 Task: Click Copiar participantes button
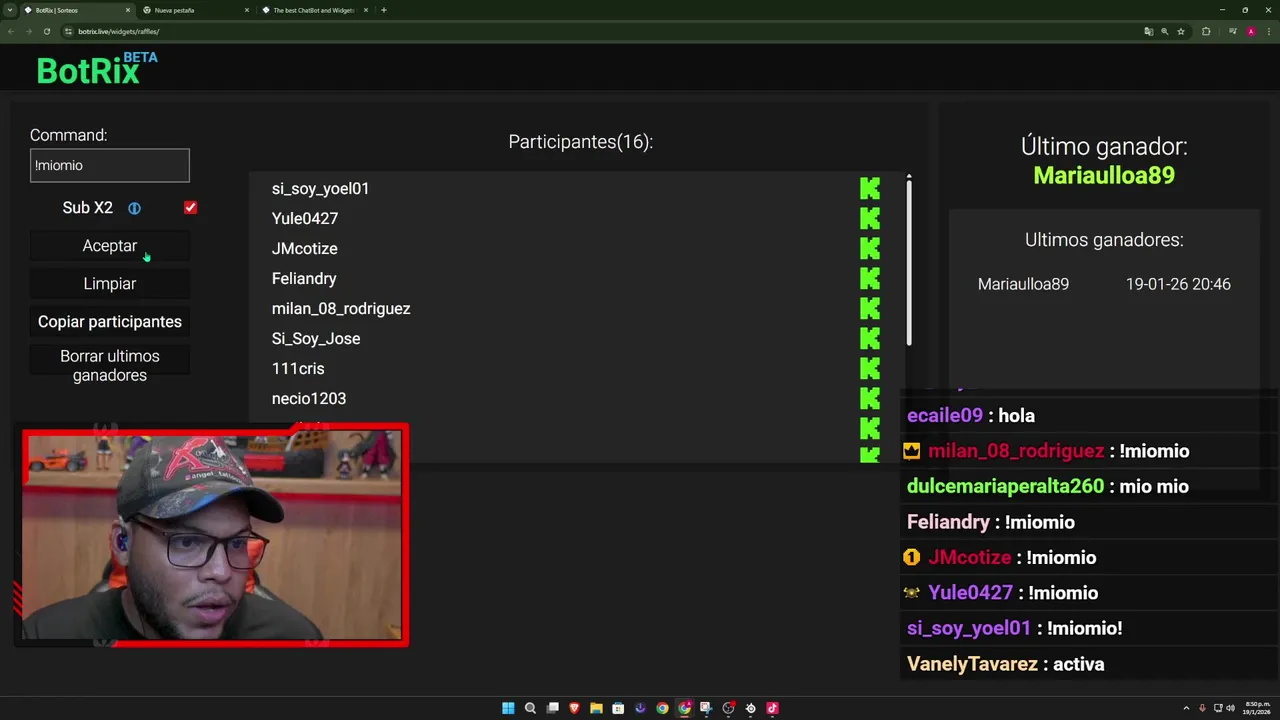[110, 322]
